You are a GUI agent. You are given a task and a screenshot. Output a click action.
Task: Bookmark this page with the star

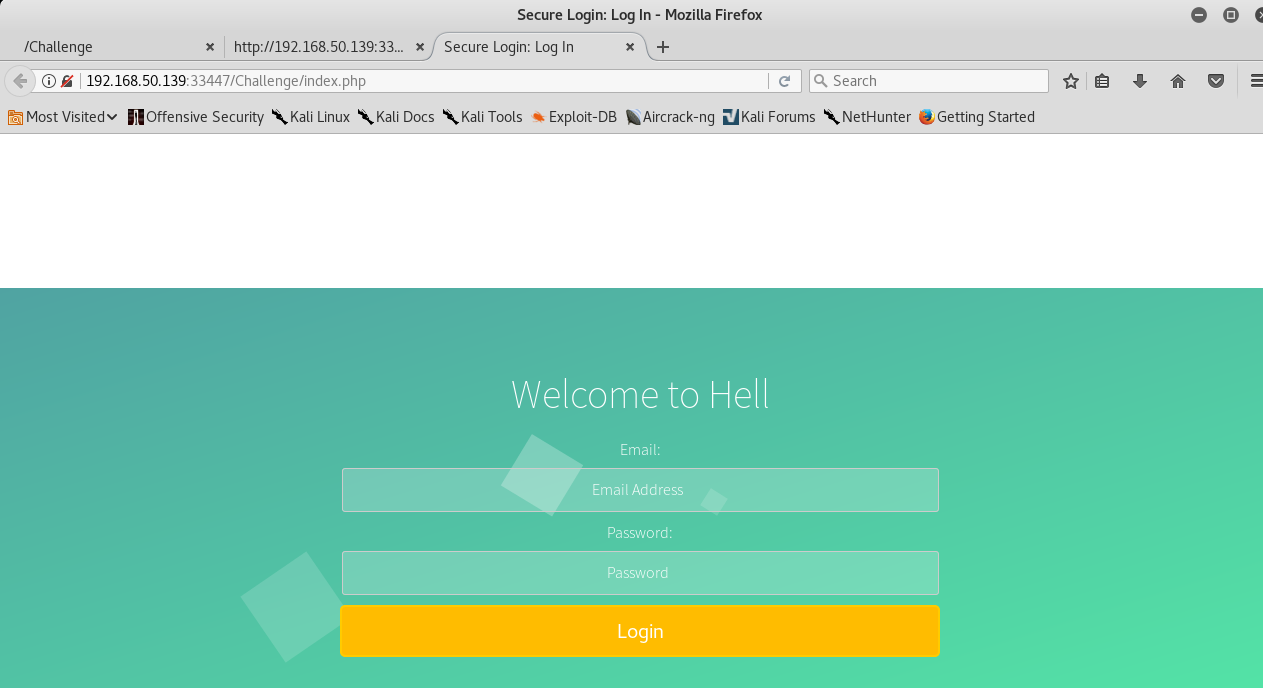pos(1071,81)
